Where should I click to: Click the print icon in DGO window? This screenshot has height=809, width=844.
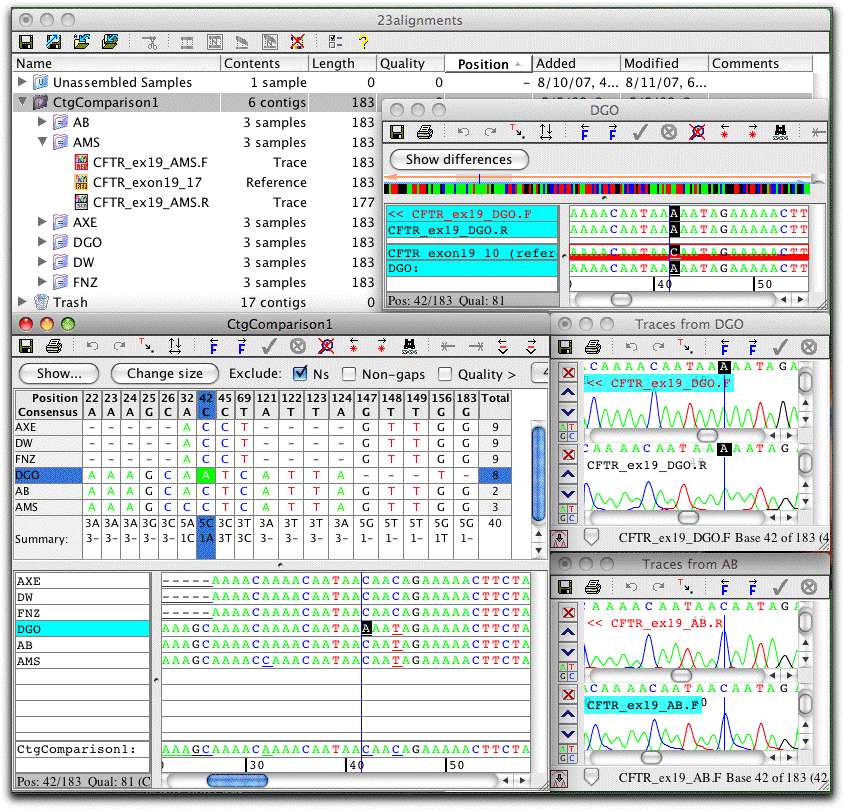click(425, 132)
